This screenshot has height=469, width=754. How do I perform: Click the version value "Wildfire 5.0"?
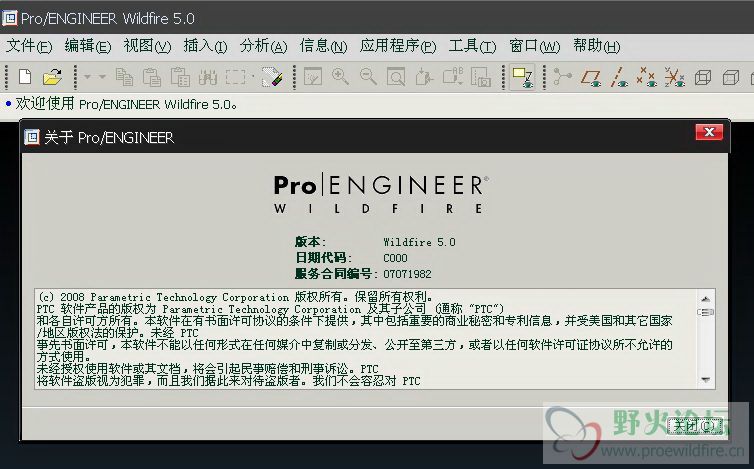pos(419,242)
